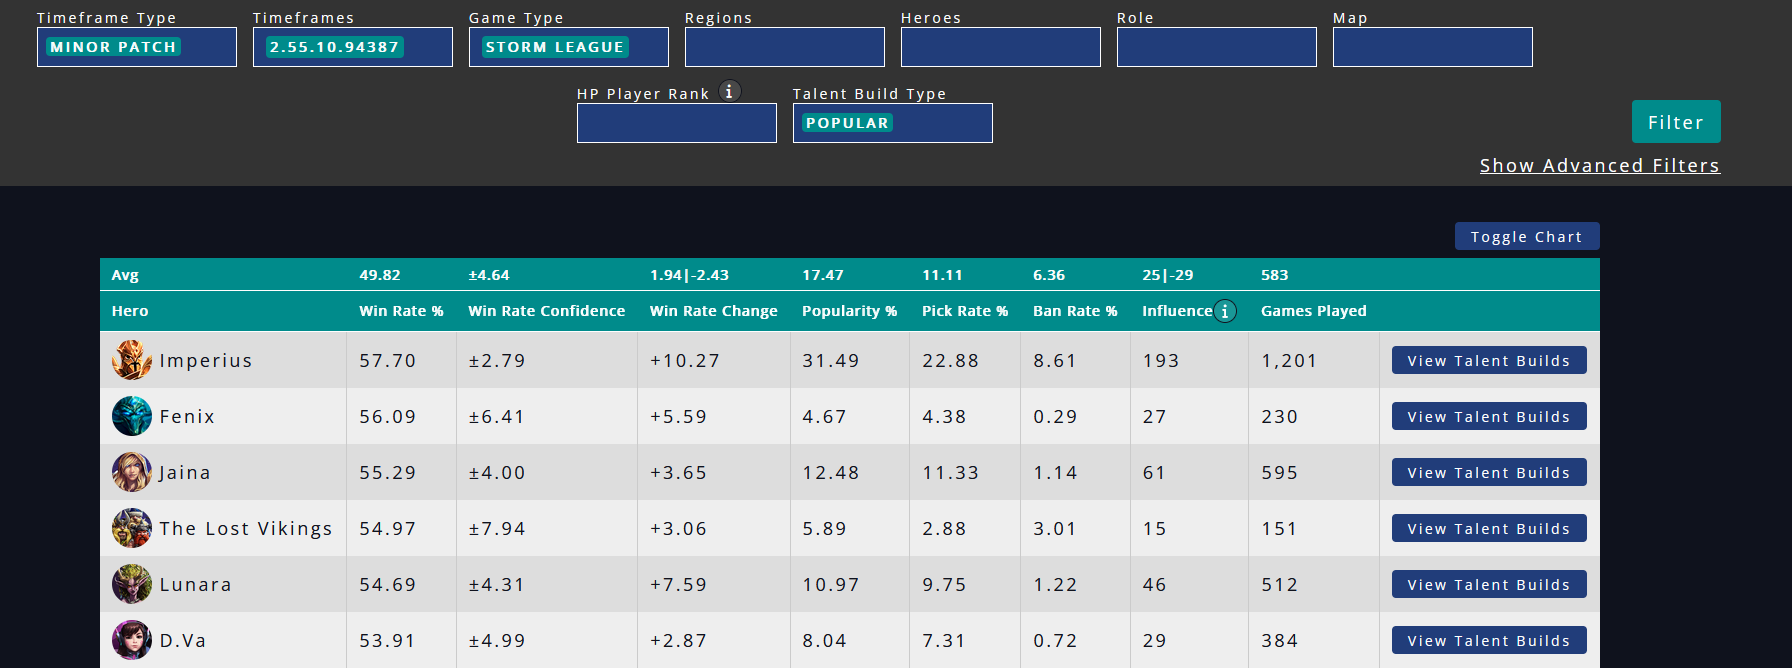This screenshot has width=1792, height=668.
Task: Click Fenix win rate value 56.09
Action: tap(388, 417)
